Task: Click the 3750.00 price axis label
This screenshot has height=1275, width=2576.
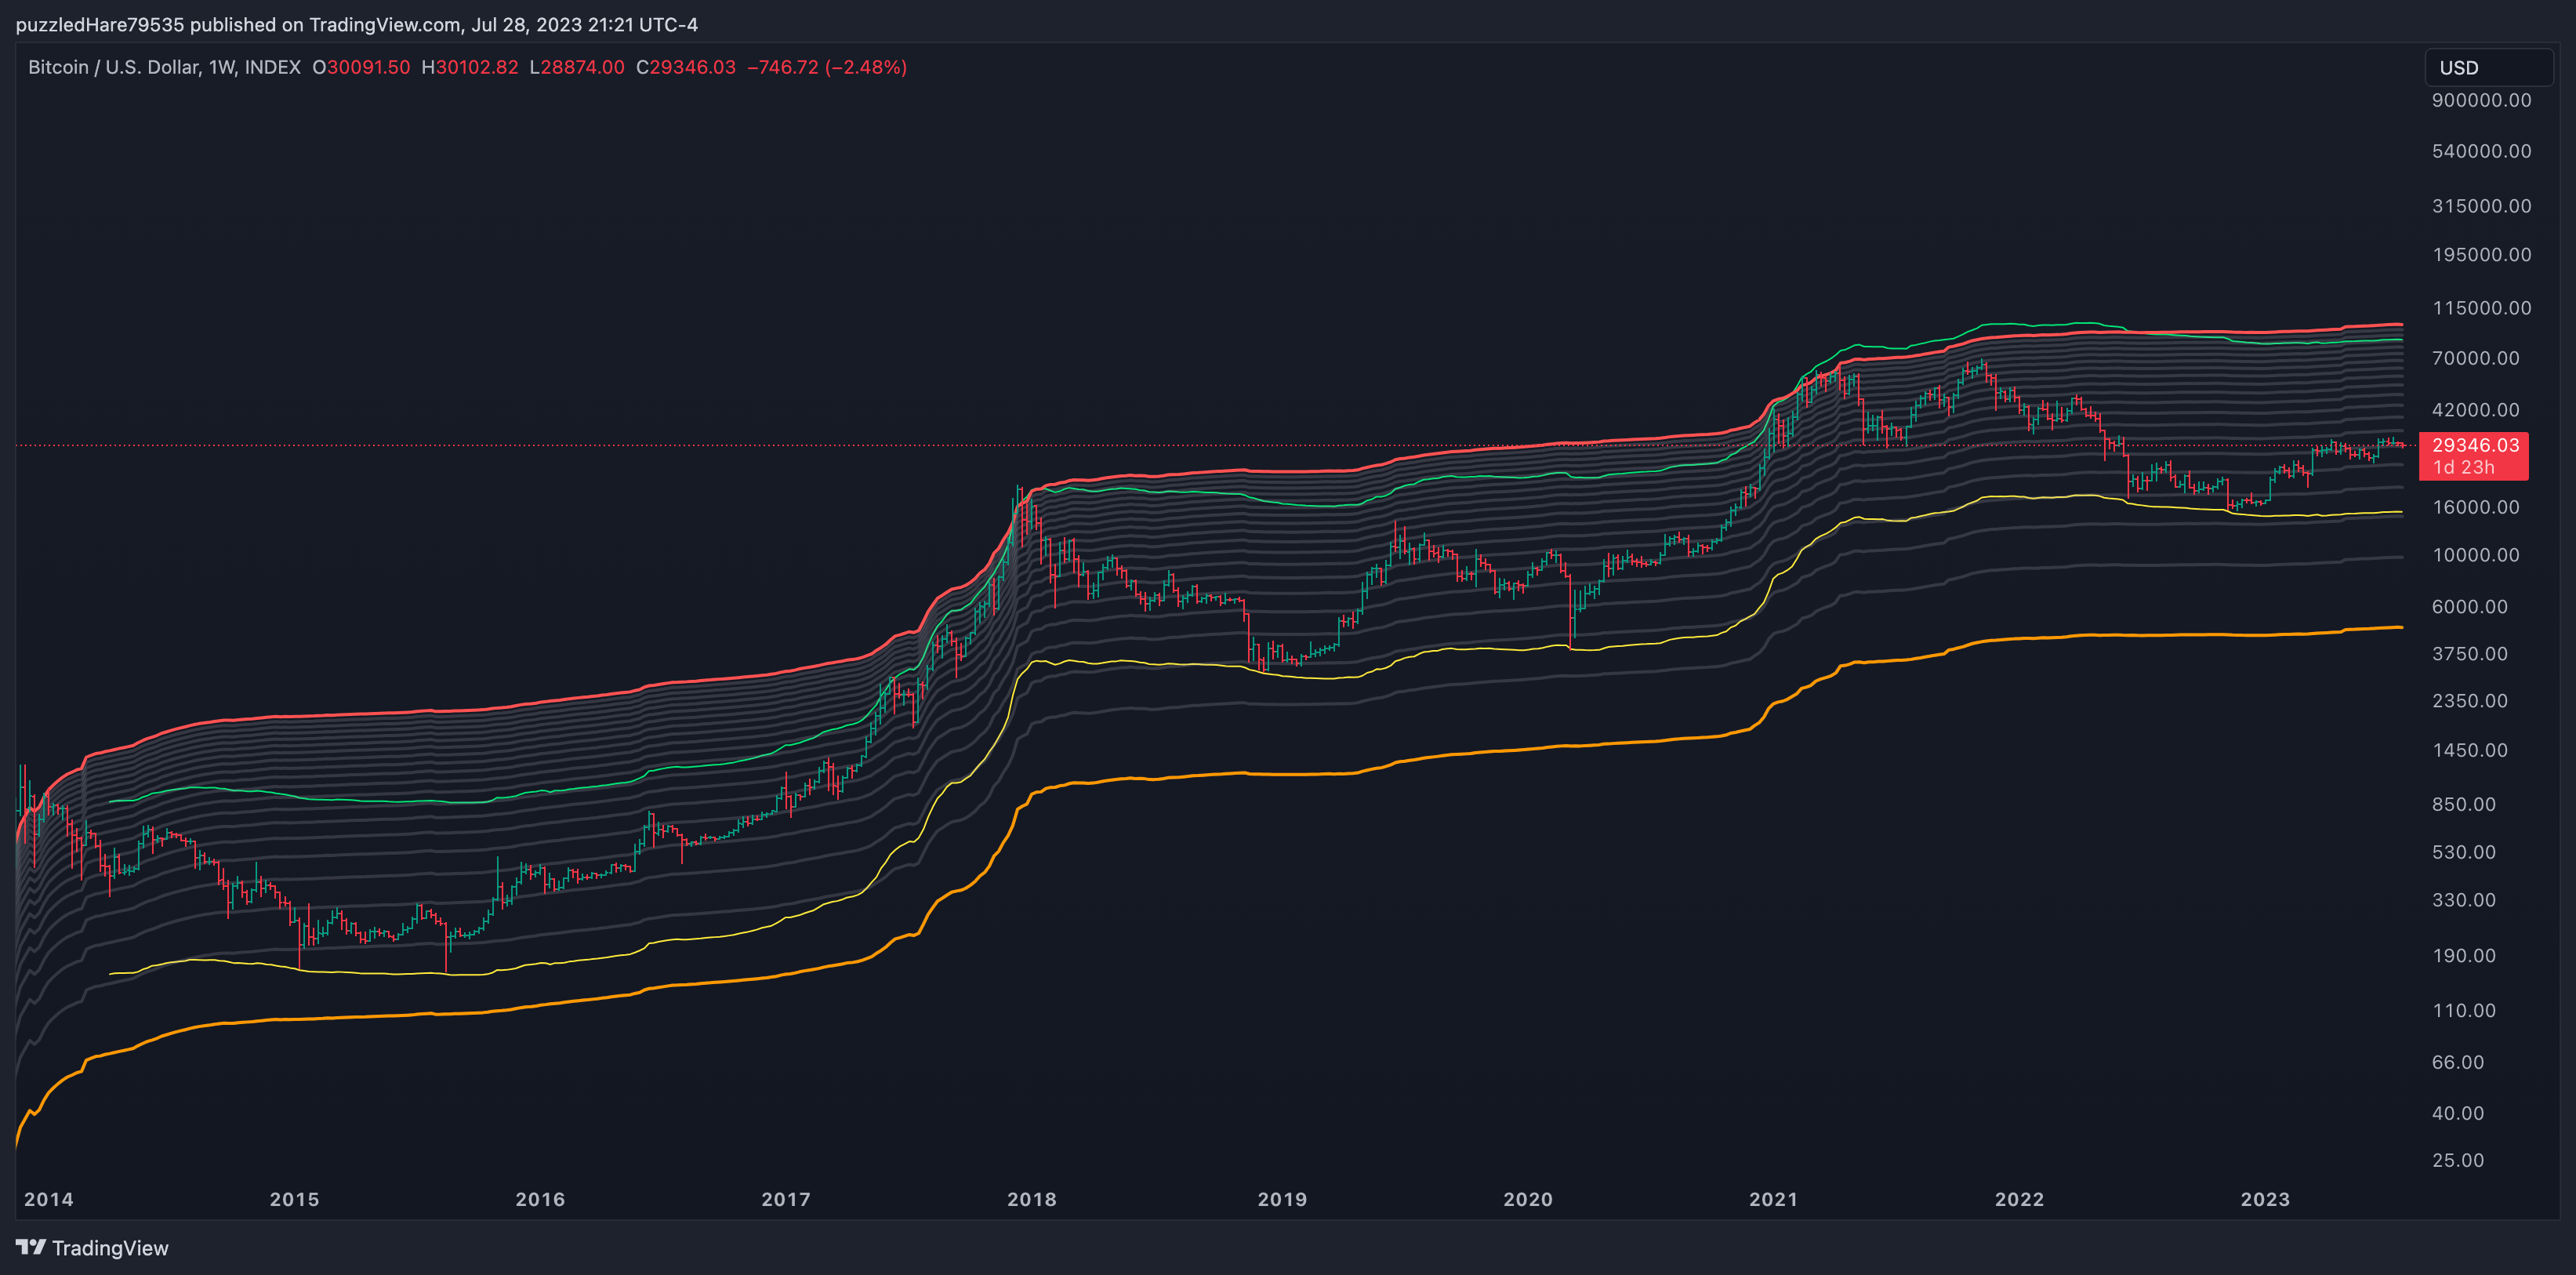Action: click(2470, 654)
